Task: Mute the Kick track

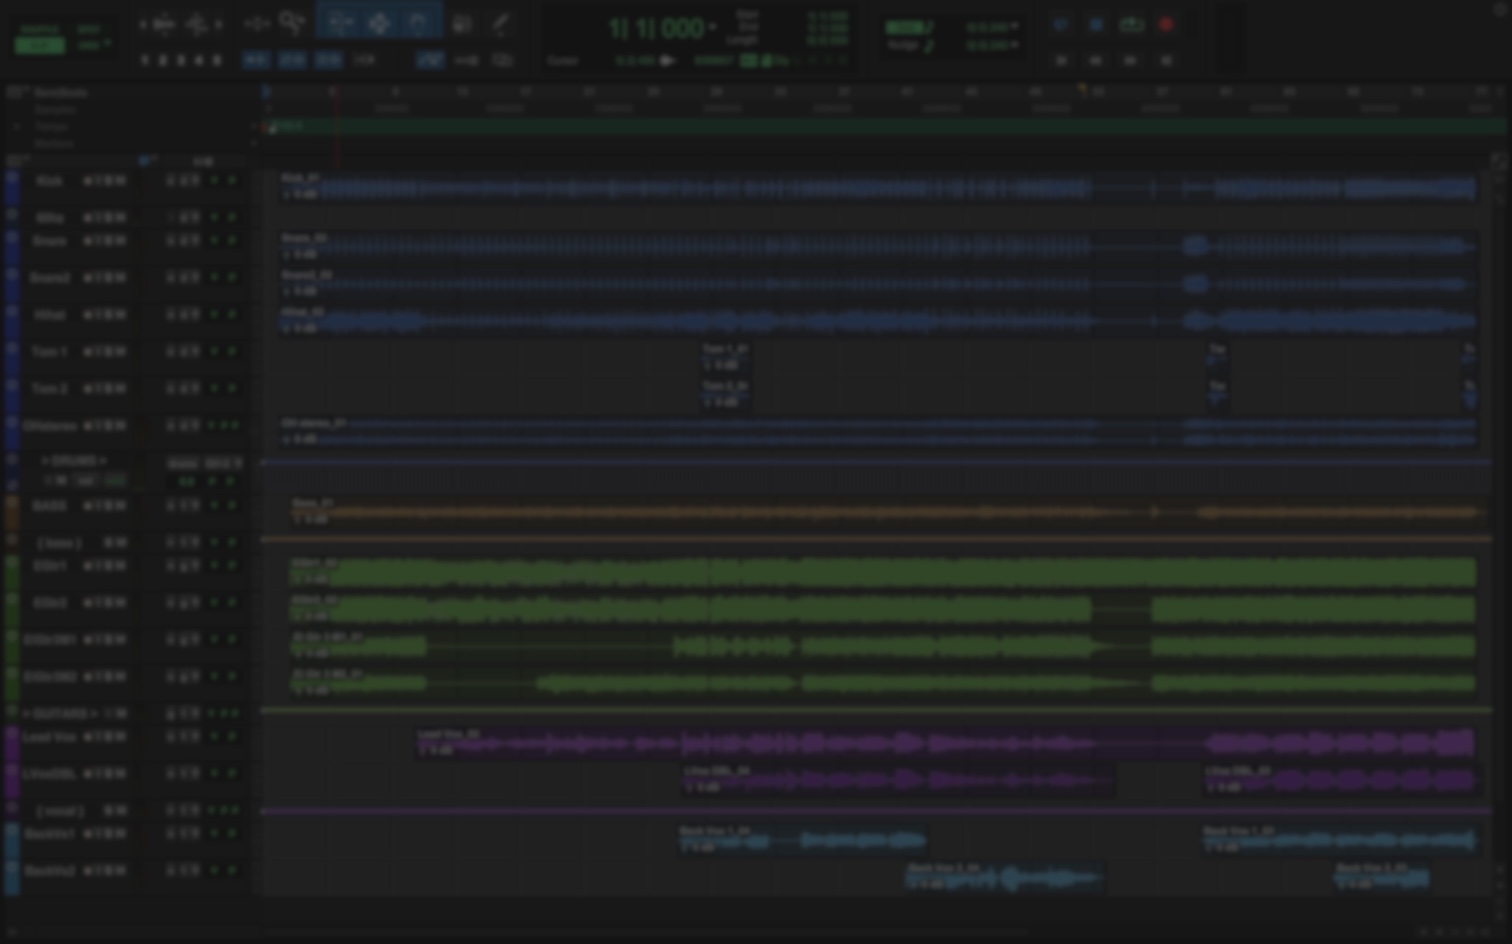Action: (120, 181)
